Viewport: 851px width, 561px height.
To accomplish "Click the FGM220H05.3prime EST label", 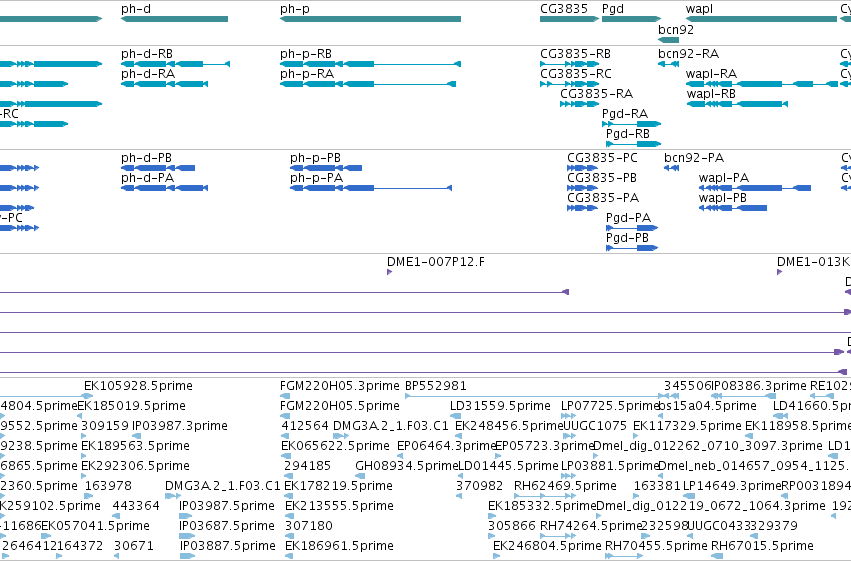I will click(x=340, y=386).
